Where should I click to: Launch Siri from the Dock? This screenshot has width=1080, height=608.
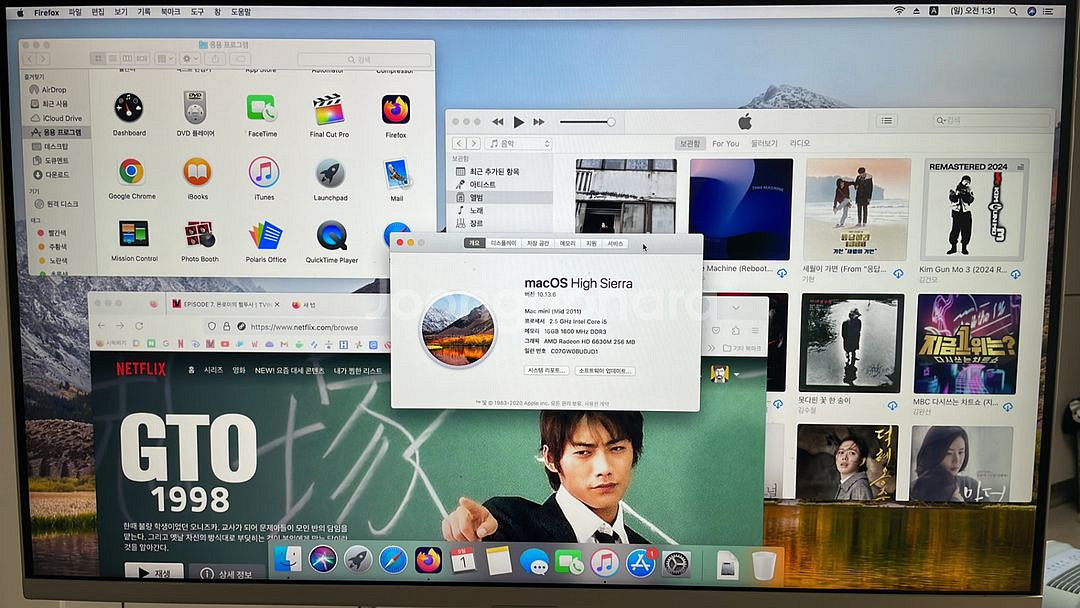coord(322,560)
